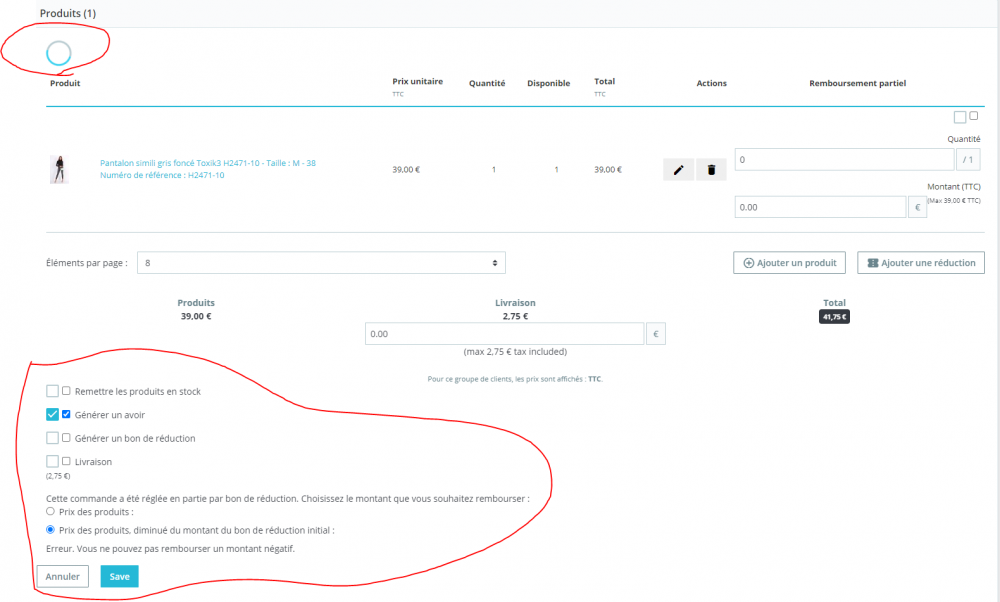Click the euro symbol beside Livraison field
The height and width of the screenshot is (602, 1000).
[656, 334]
